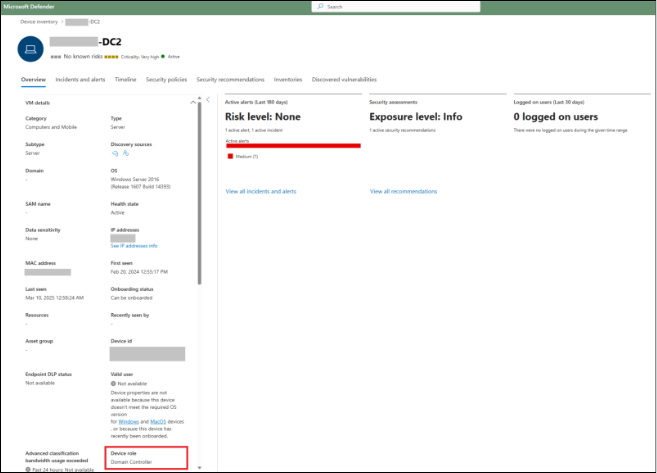Click the Last seen date value

[x=54, y=298]
